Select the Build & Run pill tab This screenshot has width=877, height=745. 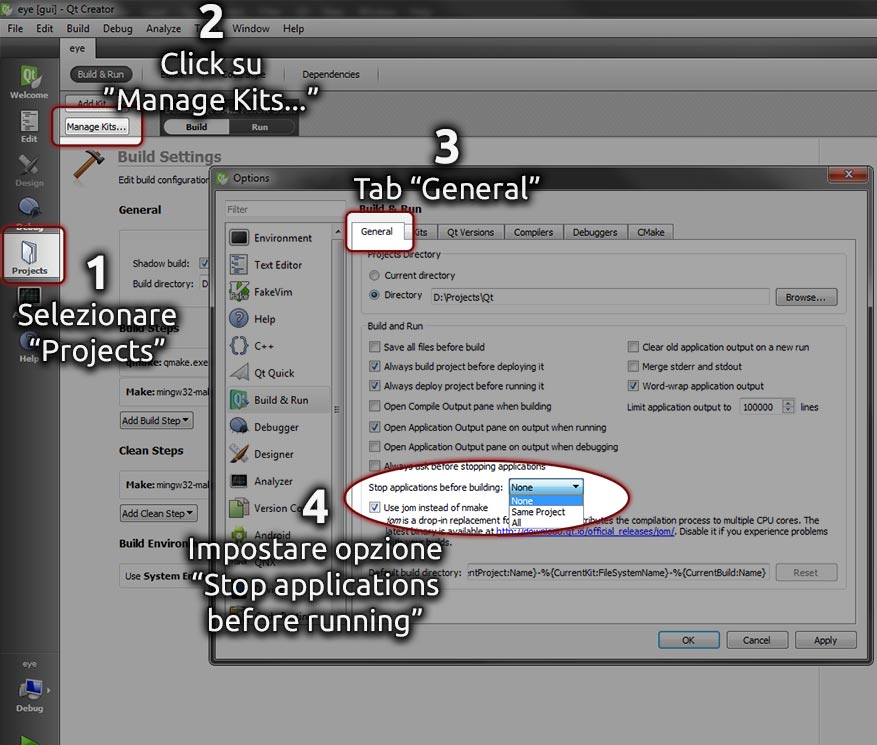pyautogui.click(x=101, y=74)
